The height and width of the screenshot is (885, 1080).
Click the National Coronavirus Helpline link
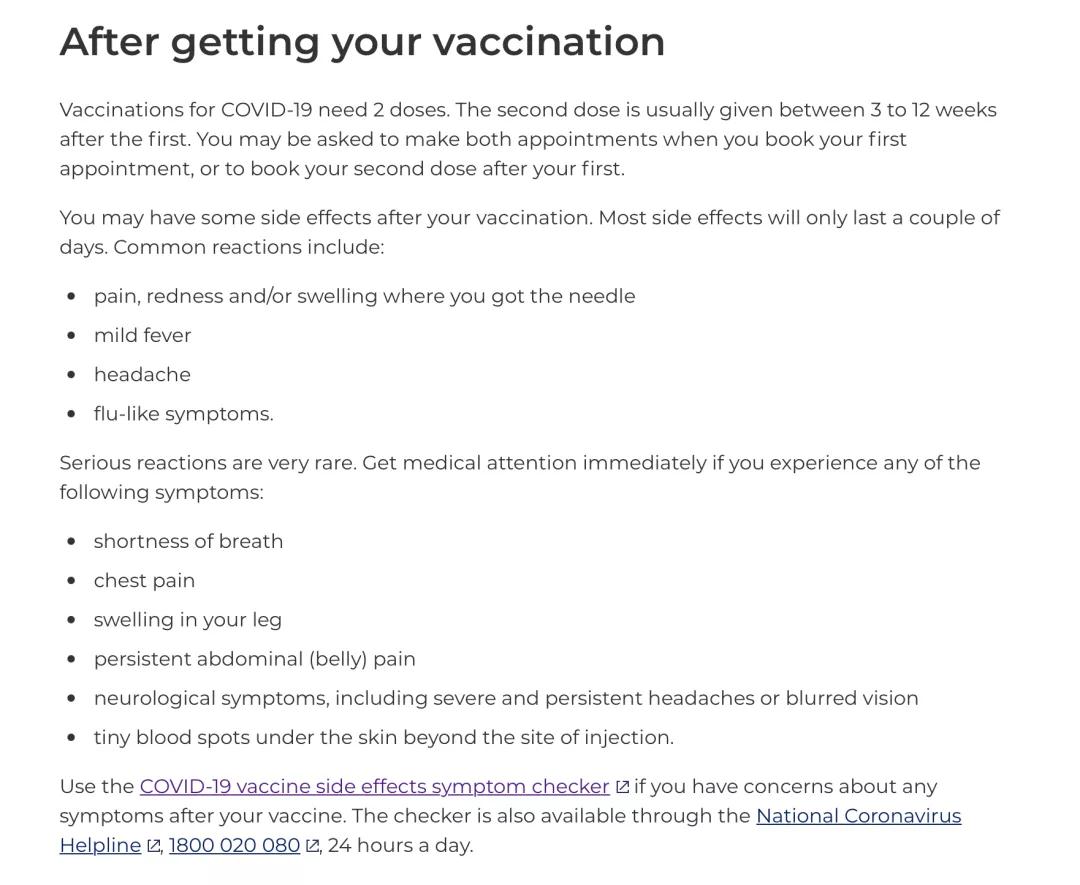tap(858, 815)
